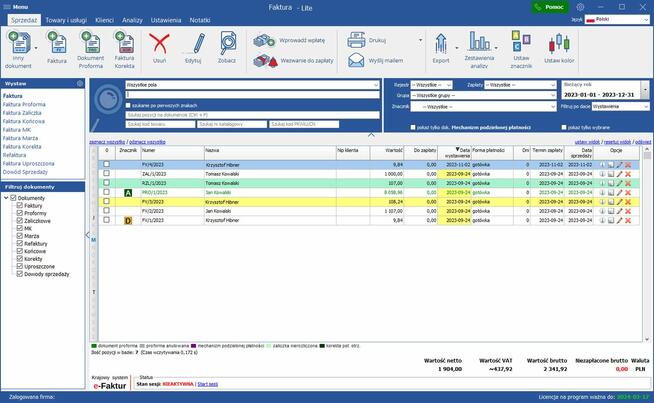Open the Analizy tab
654x403 pixels.
pyautogui.click(x=132, y=19)
